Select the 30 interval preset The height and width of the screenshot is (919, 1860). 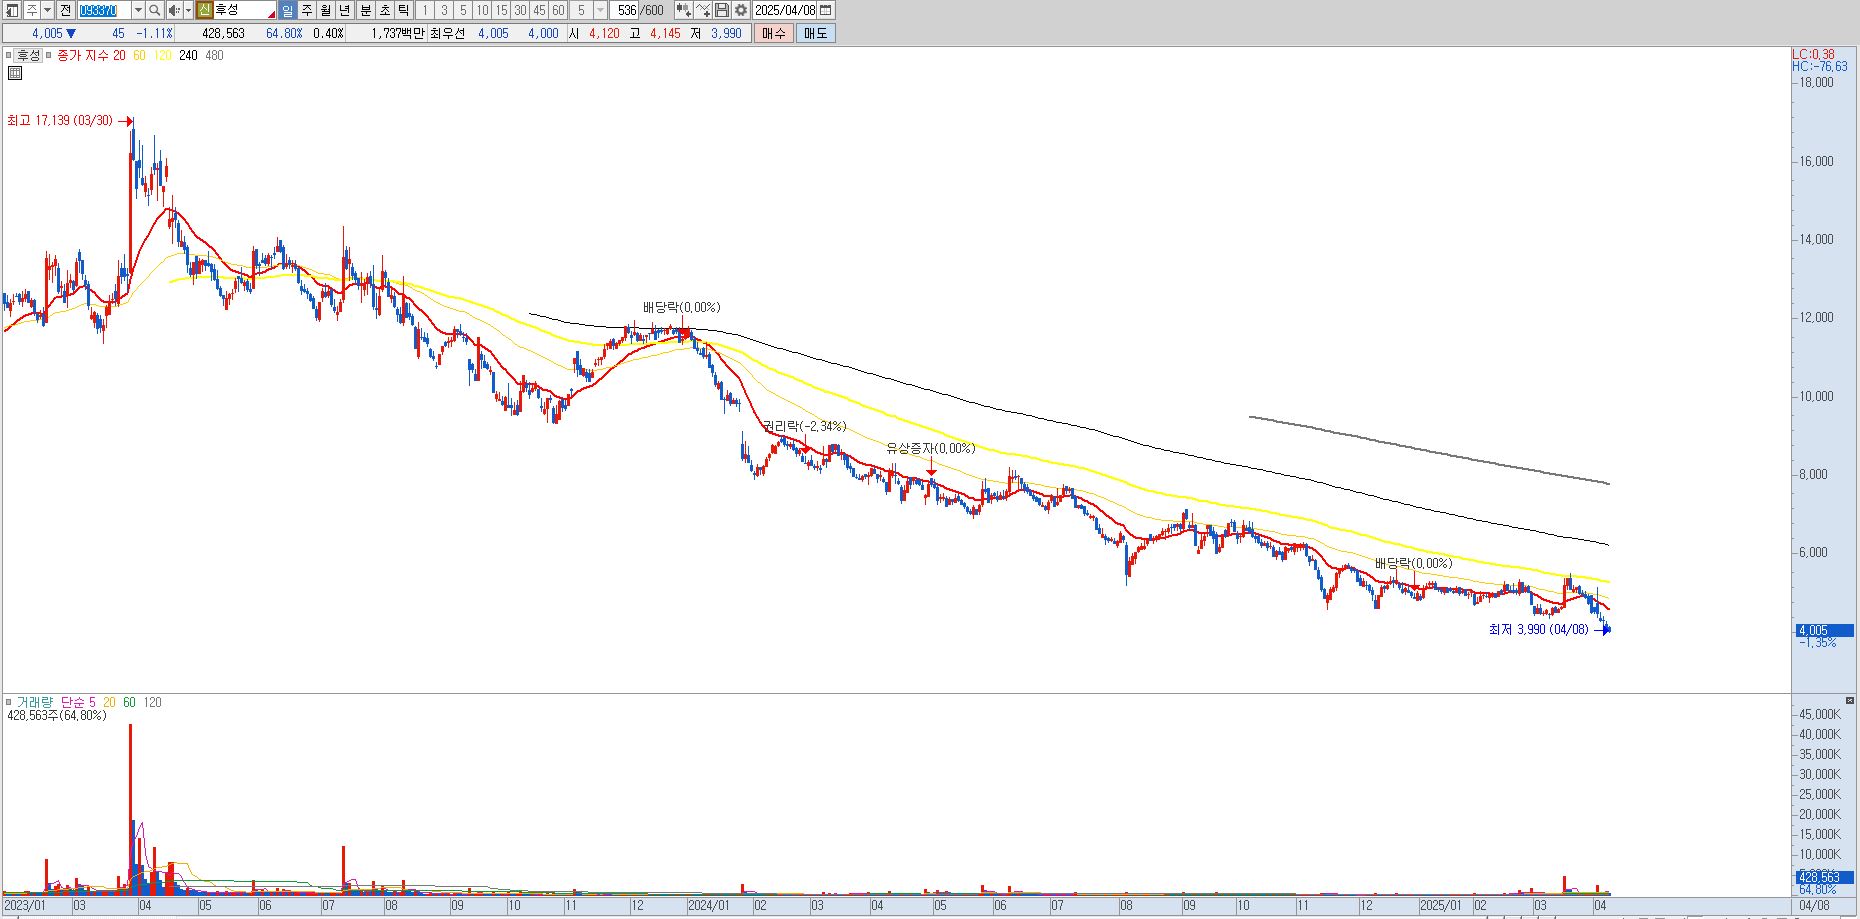(520, 10)
